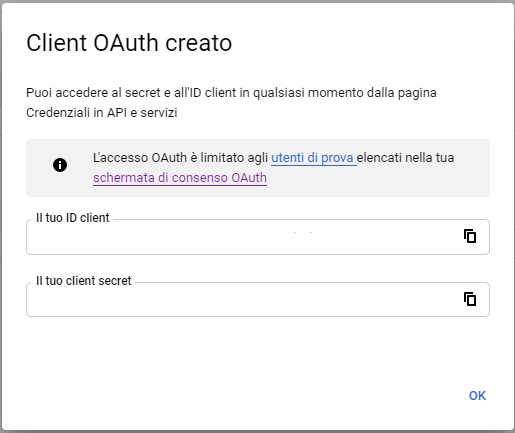Open the 'utenti di prova' link
Screen dimensions: 515x433
[x=313, y=158]
